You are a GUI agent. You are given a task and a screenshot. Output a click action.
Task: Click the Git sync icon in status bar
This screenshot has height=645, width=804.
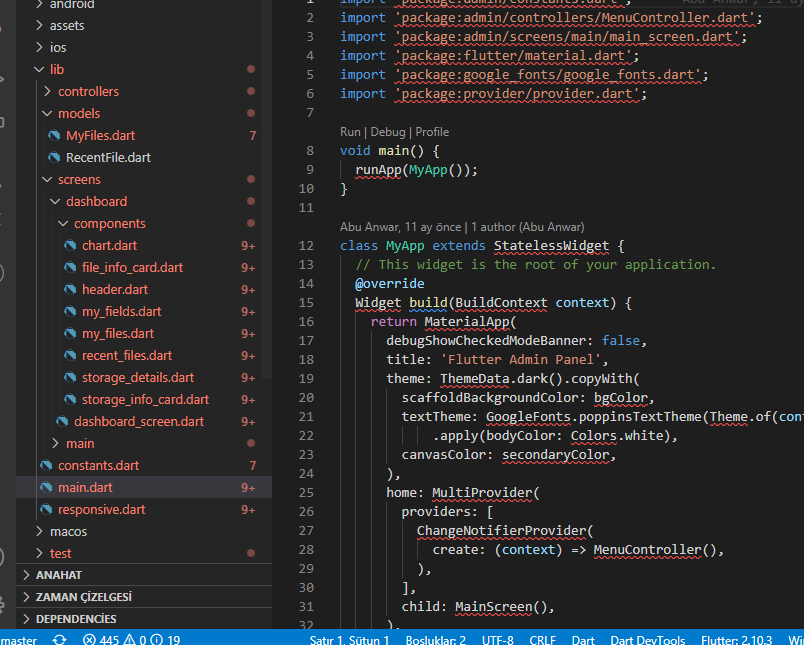(60, 640)
